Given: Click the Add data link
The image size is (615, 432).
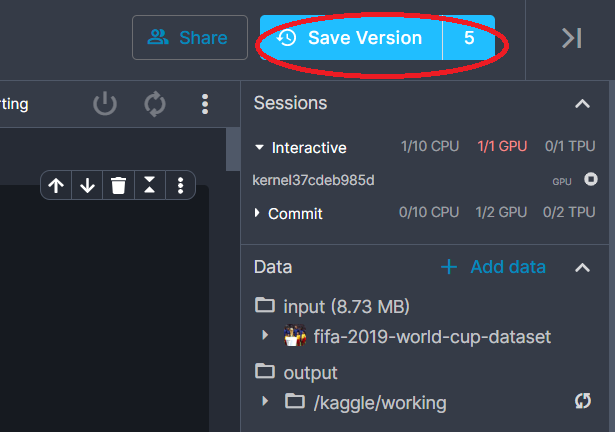Looking at the screenshot, I should coord(493,267).
